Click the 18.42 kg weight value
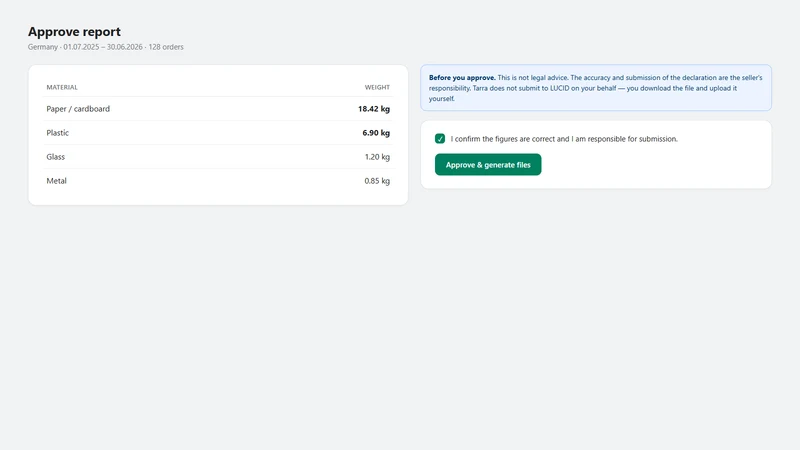 tap(373, 109)
